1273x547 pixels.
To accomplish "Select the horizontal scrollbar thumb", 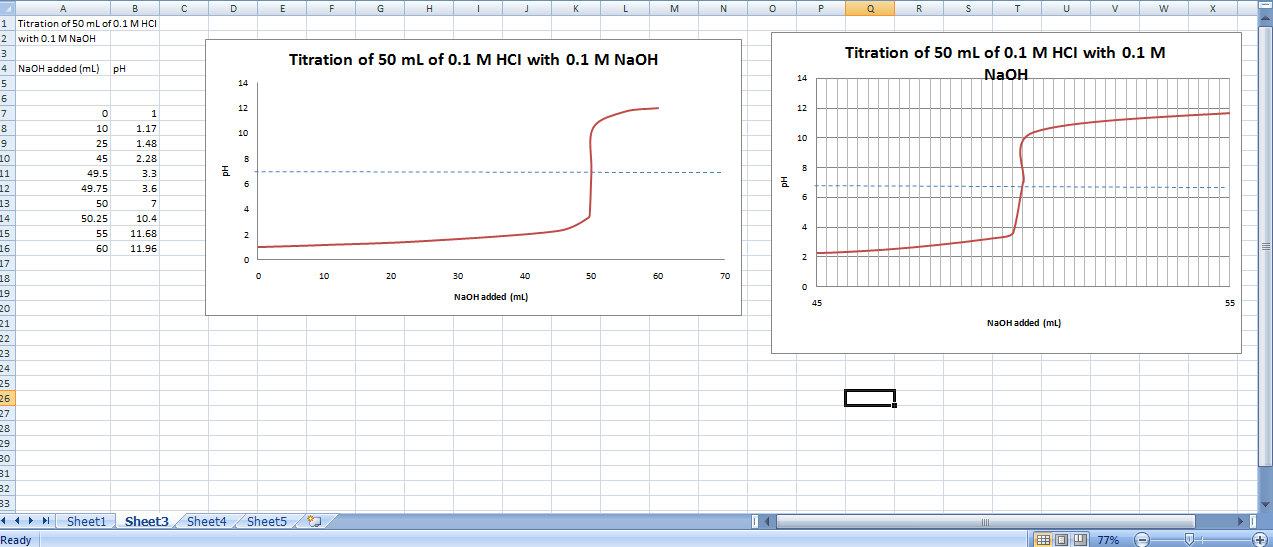I will click(985, 522).
